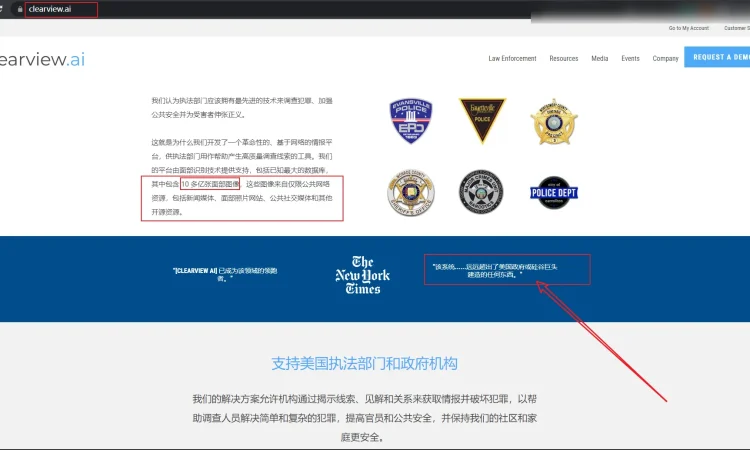The width and height of the screenshot is (750, 450).
Task: Click the Evansville Police EPD badge
Action: 411,122
